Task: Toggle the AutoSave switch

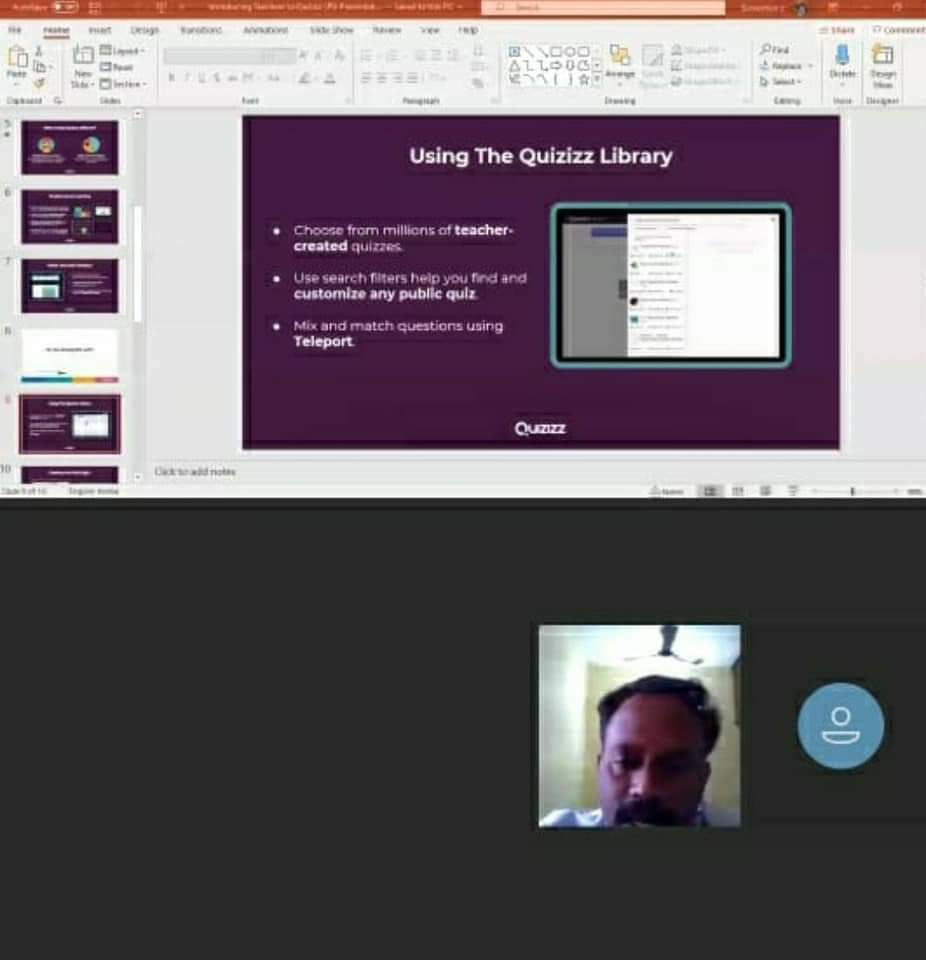Action: coord(65,7)
